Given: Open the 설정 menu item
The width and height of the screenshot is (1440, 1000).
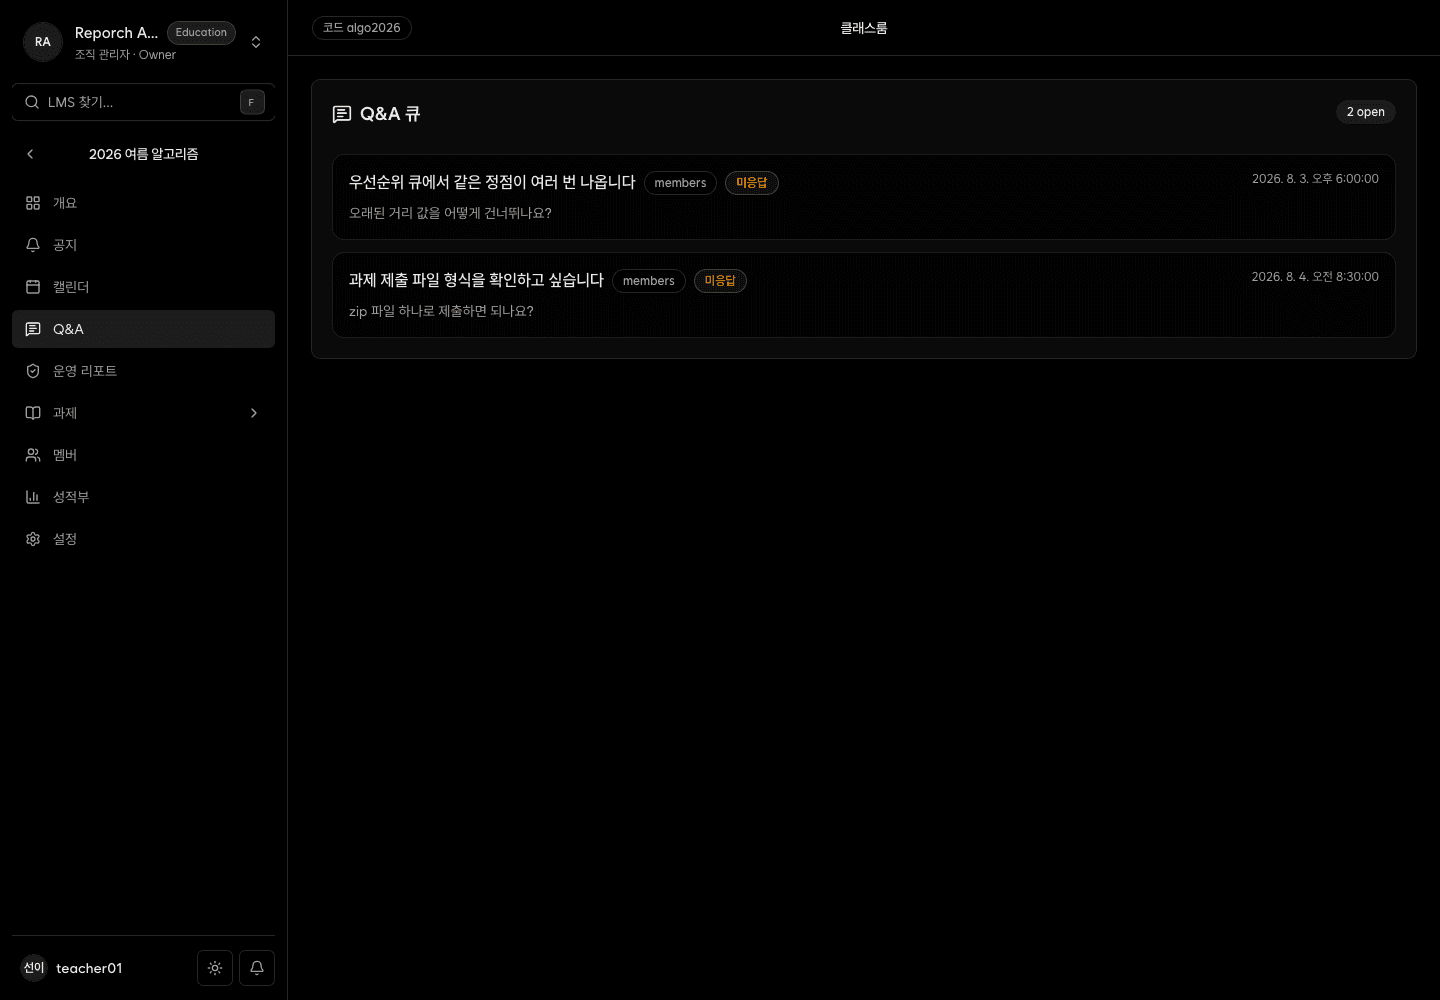Looking at the screenshot, I should coord(143,539).
